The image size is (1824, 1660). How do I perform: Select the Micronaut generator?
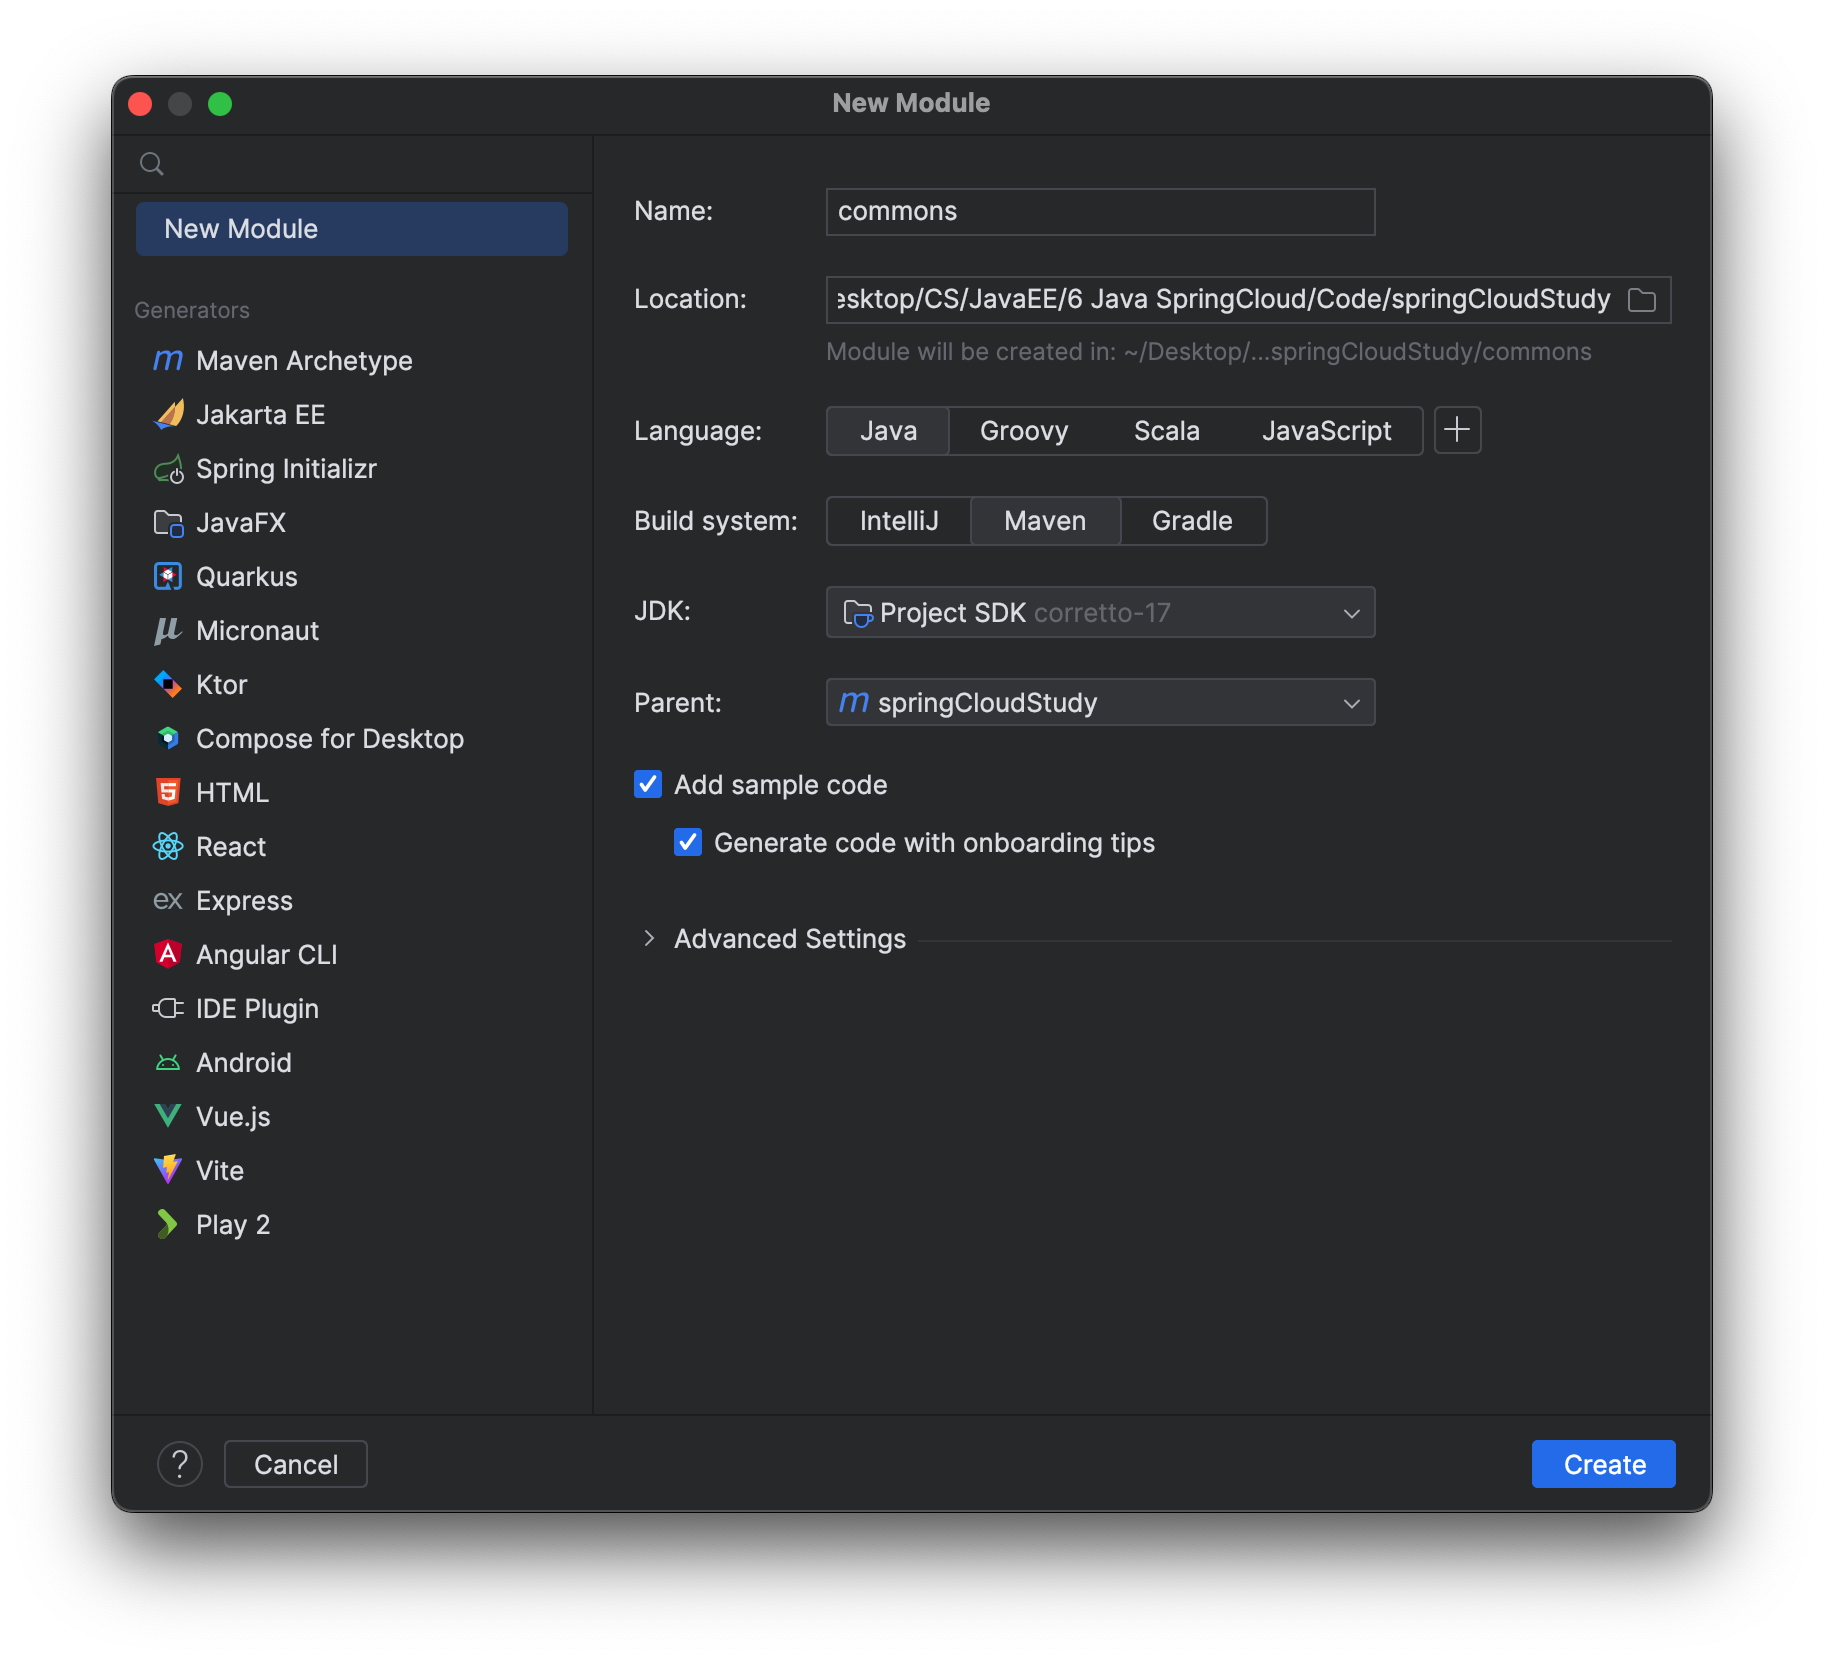pos(257,630)
